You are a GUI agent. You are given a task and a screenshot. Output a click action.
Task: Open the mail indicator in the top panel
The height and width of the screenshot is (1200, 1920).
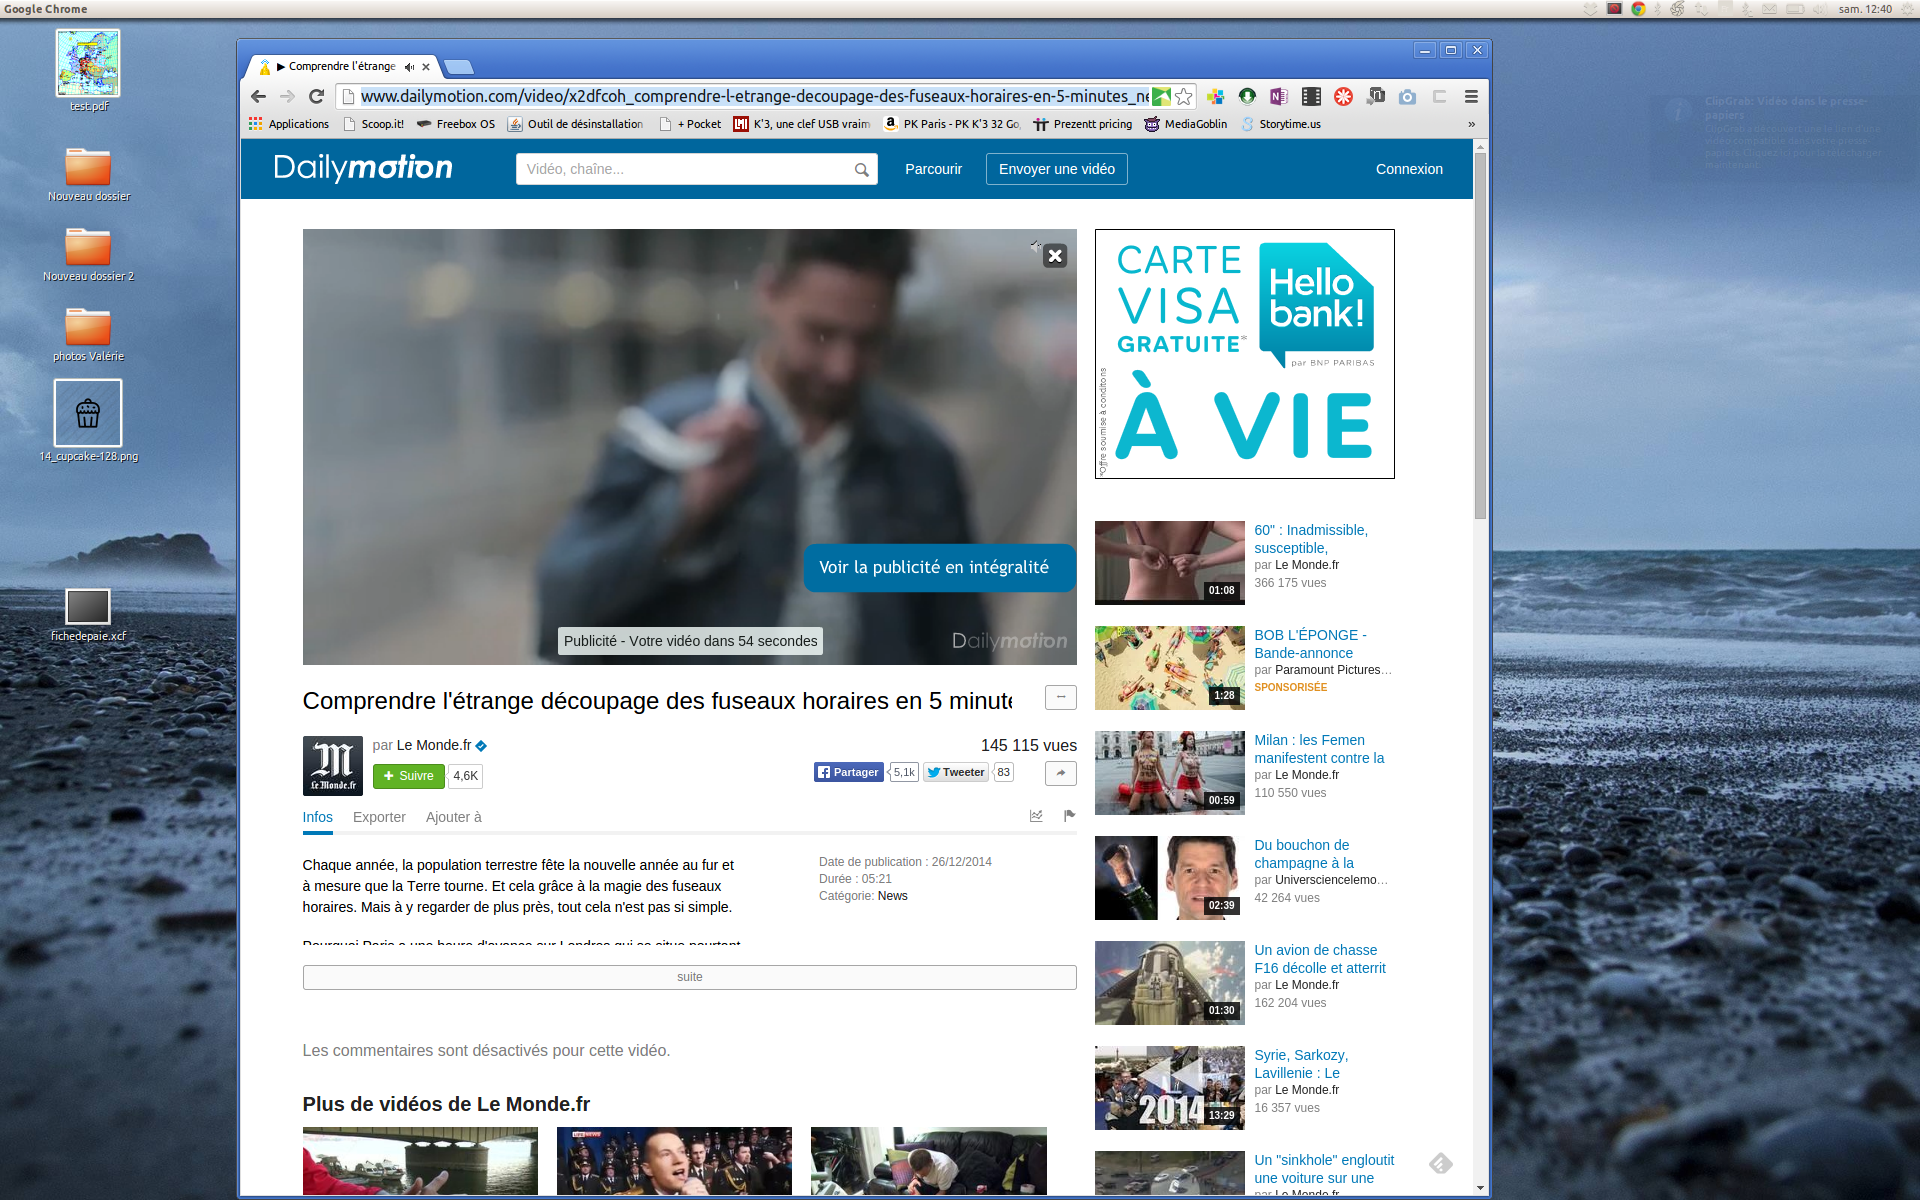point(1769,9)
